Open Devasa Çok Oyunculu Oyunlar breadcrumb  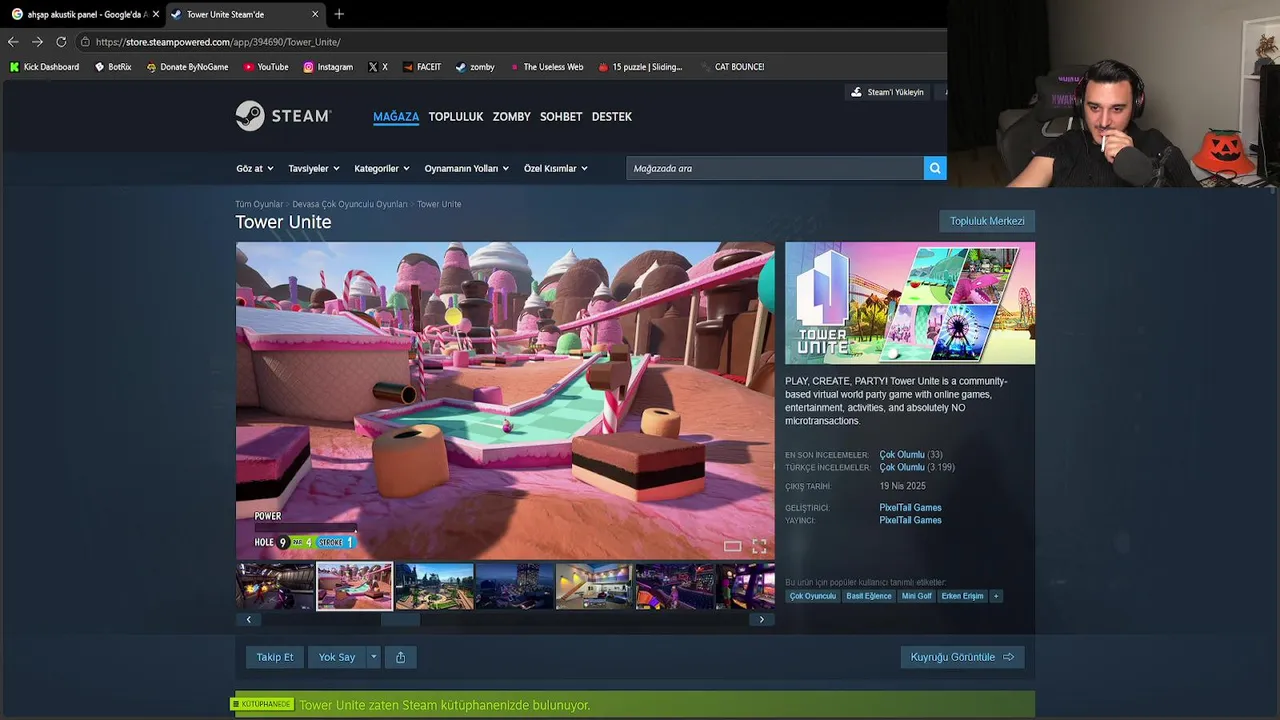click(x=350, y=204)
